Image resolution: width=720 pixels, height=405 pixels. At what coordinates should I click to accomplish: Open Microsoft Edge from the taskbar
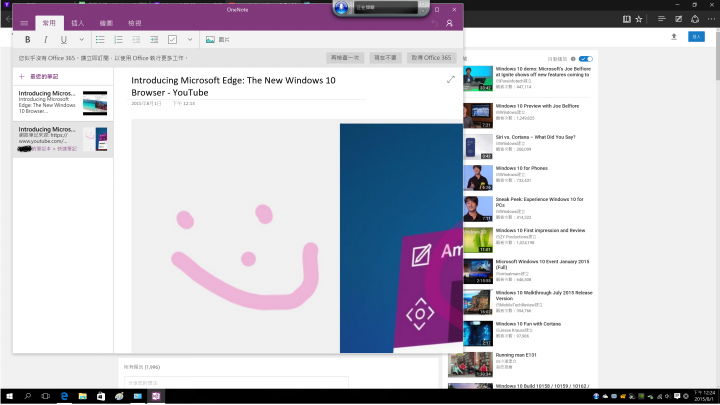coord(64,396)
